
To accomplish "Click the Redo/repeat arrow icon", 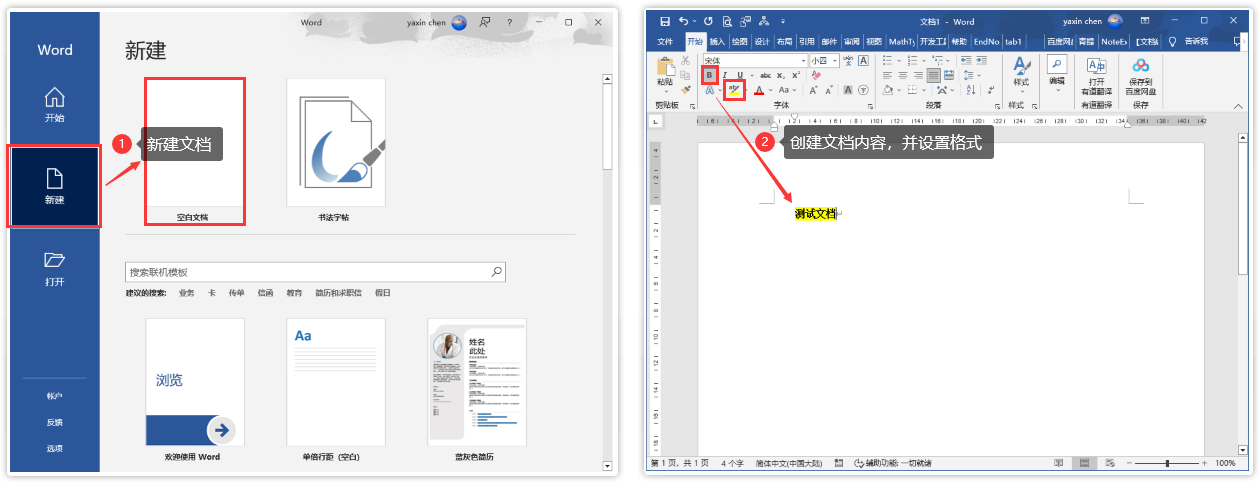I will pos(708,21).
